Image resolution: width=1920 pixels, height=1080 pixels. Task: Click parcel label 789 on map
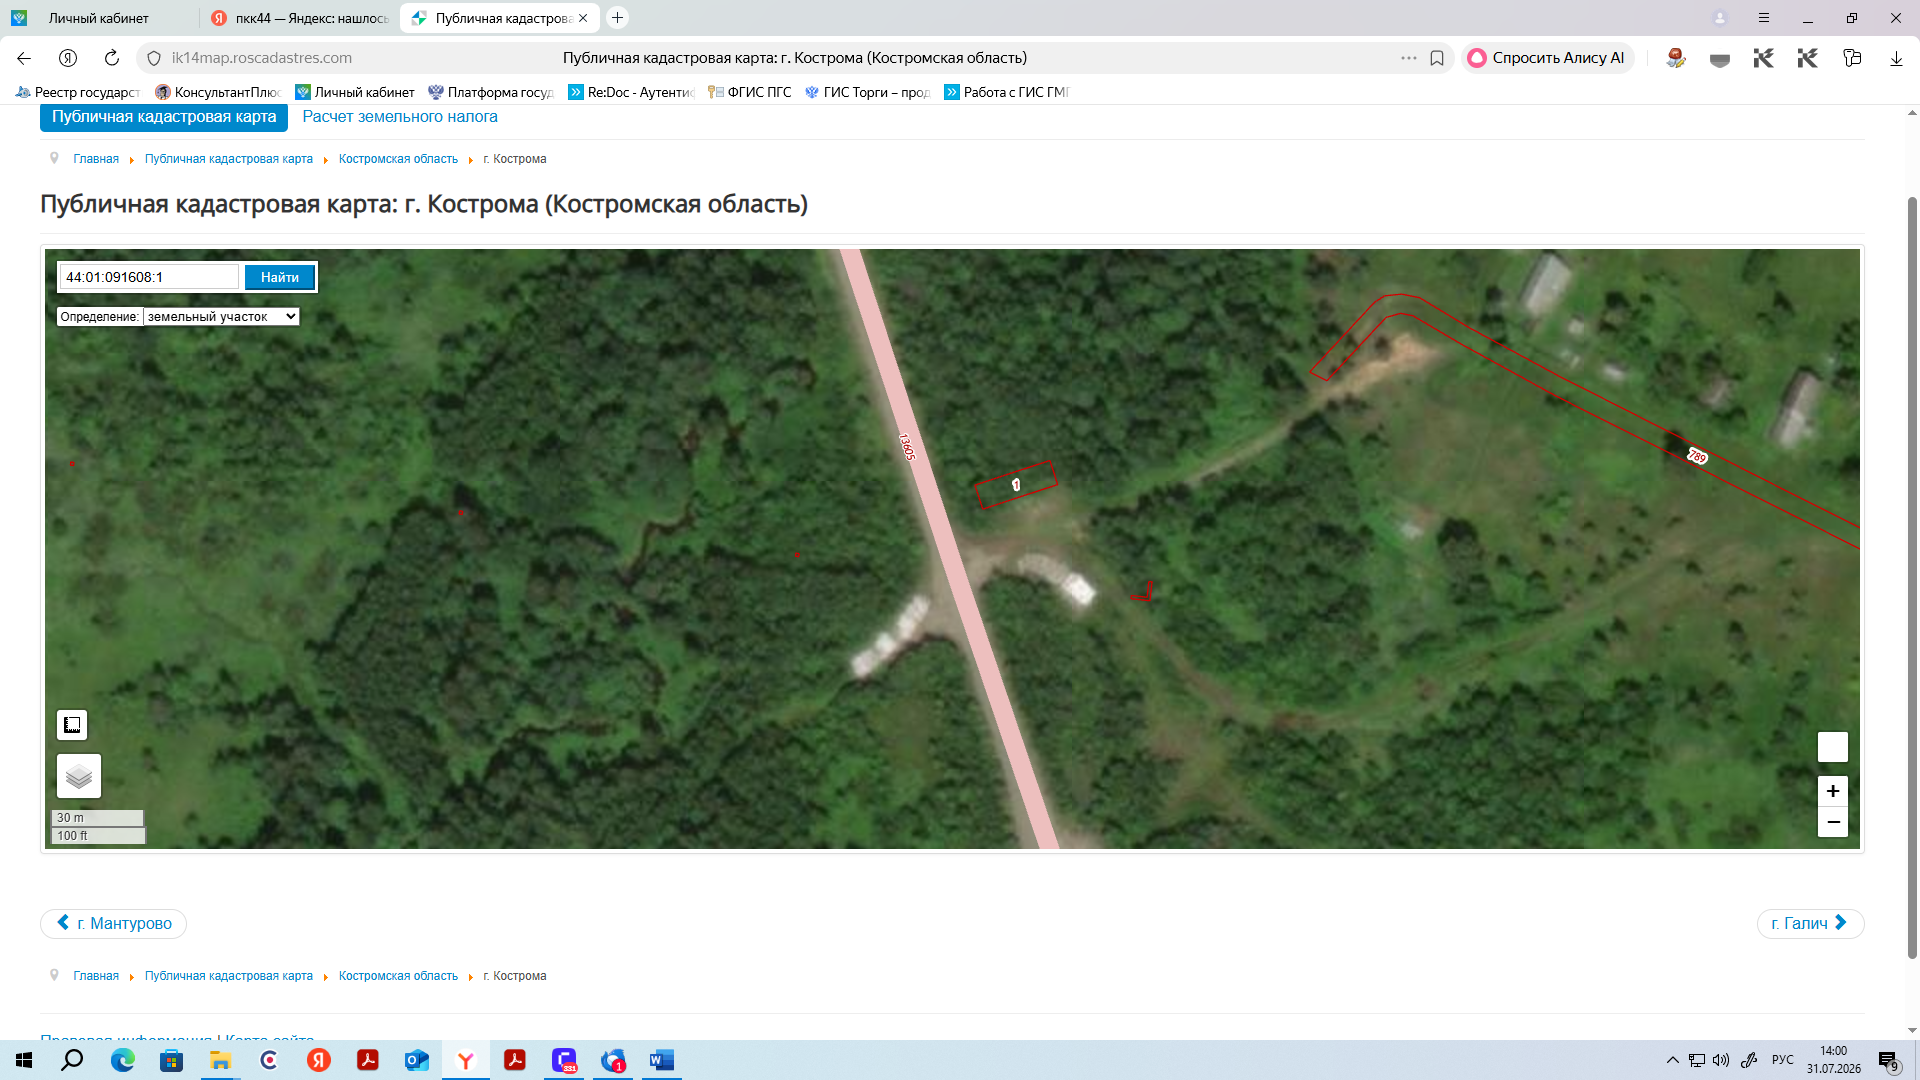coord(1697,456)
